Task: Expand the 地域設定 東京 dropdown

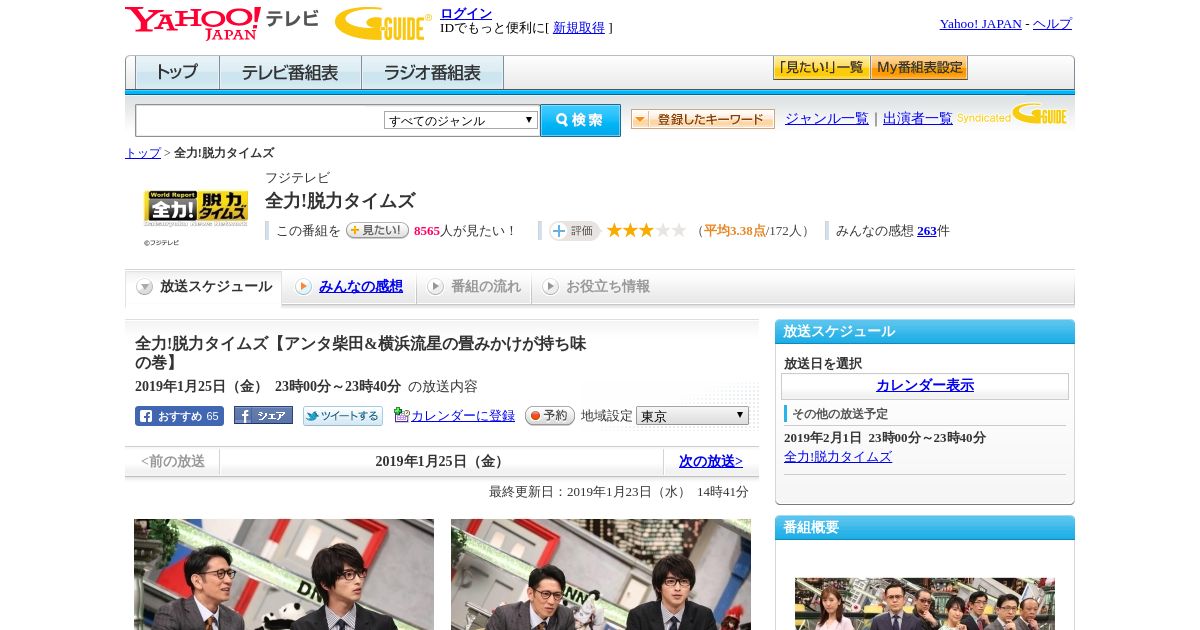Action: click(x=692, y=415)
